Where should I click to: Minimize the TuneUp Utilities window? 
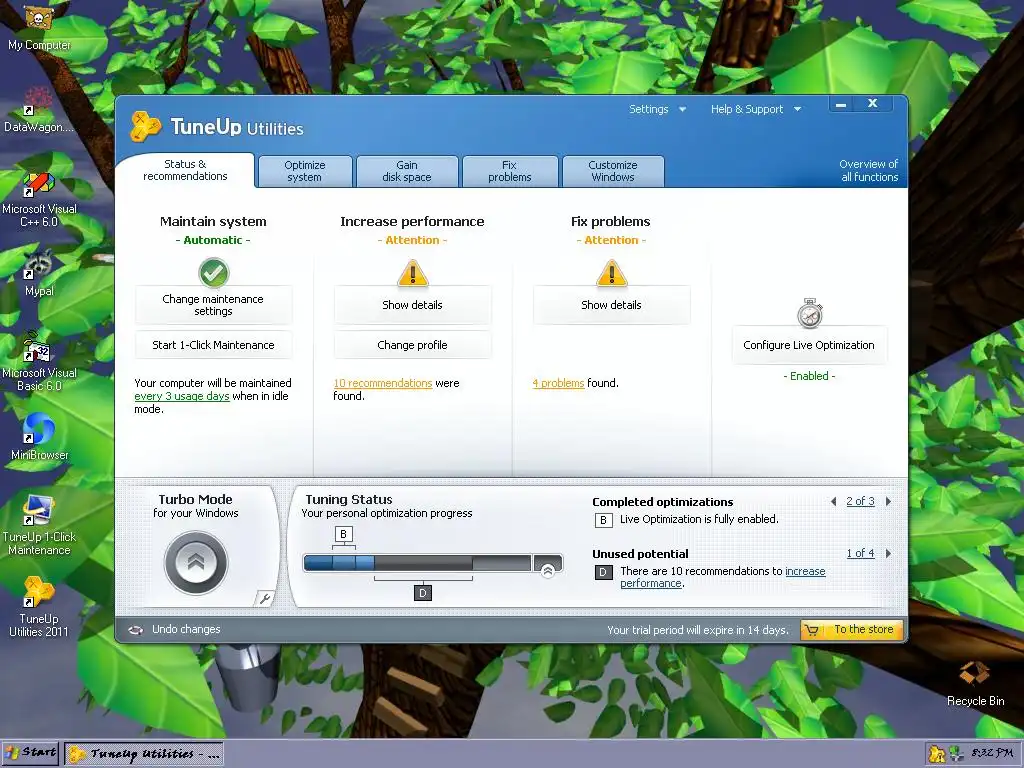[x=841, y=104]
